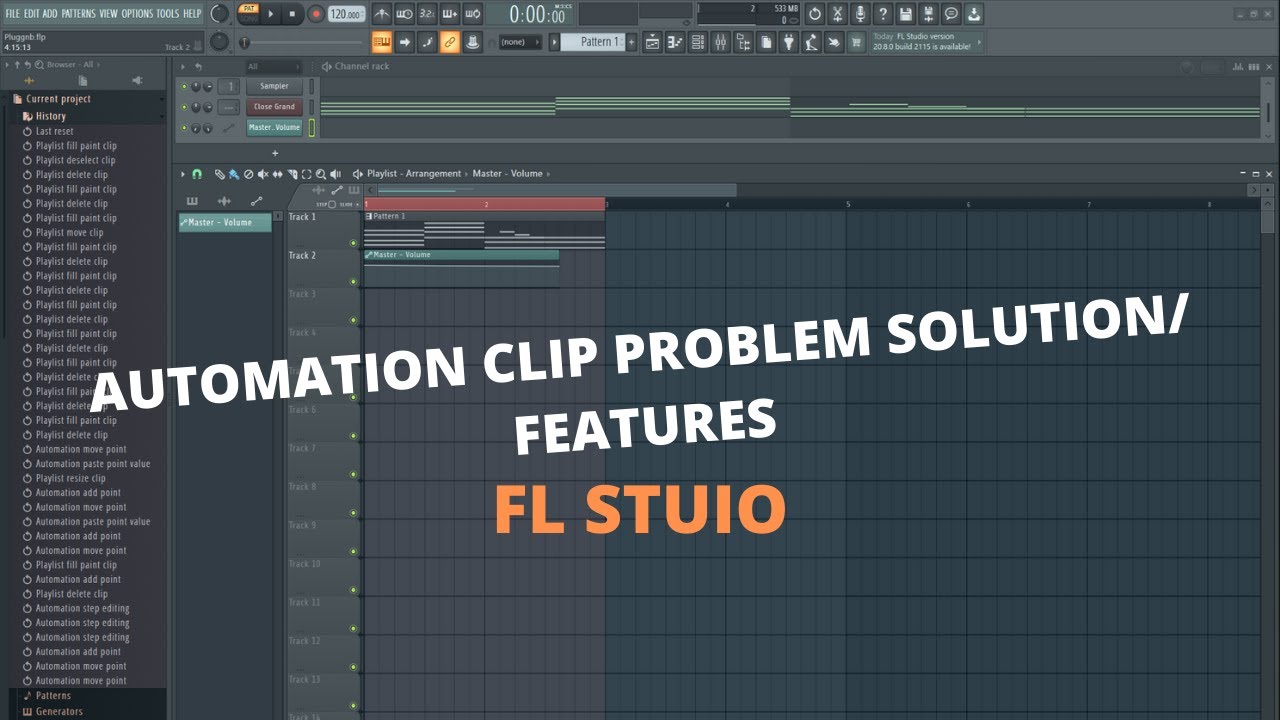Click the download content icon
Viewport: 1280px width, 720px height.
(x=974, y=14)
